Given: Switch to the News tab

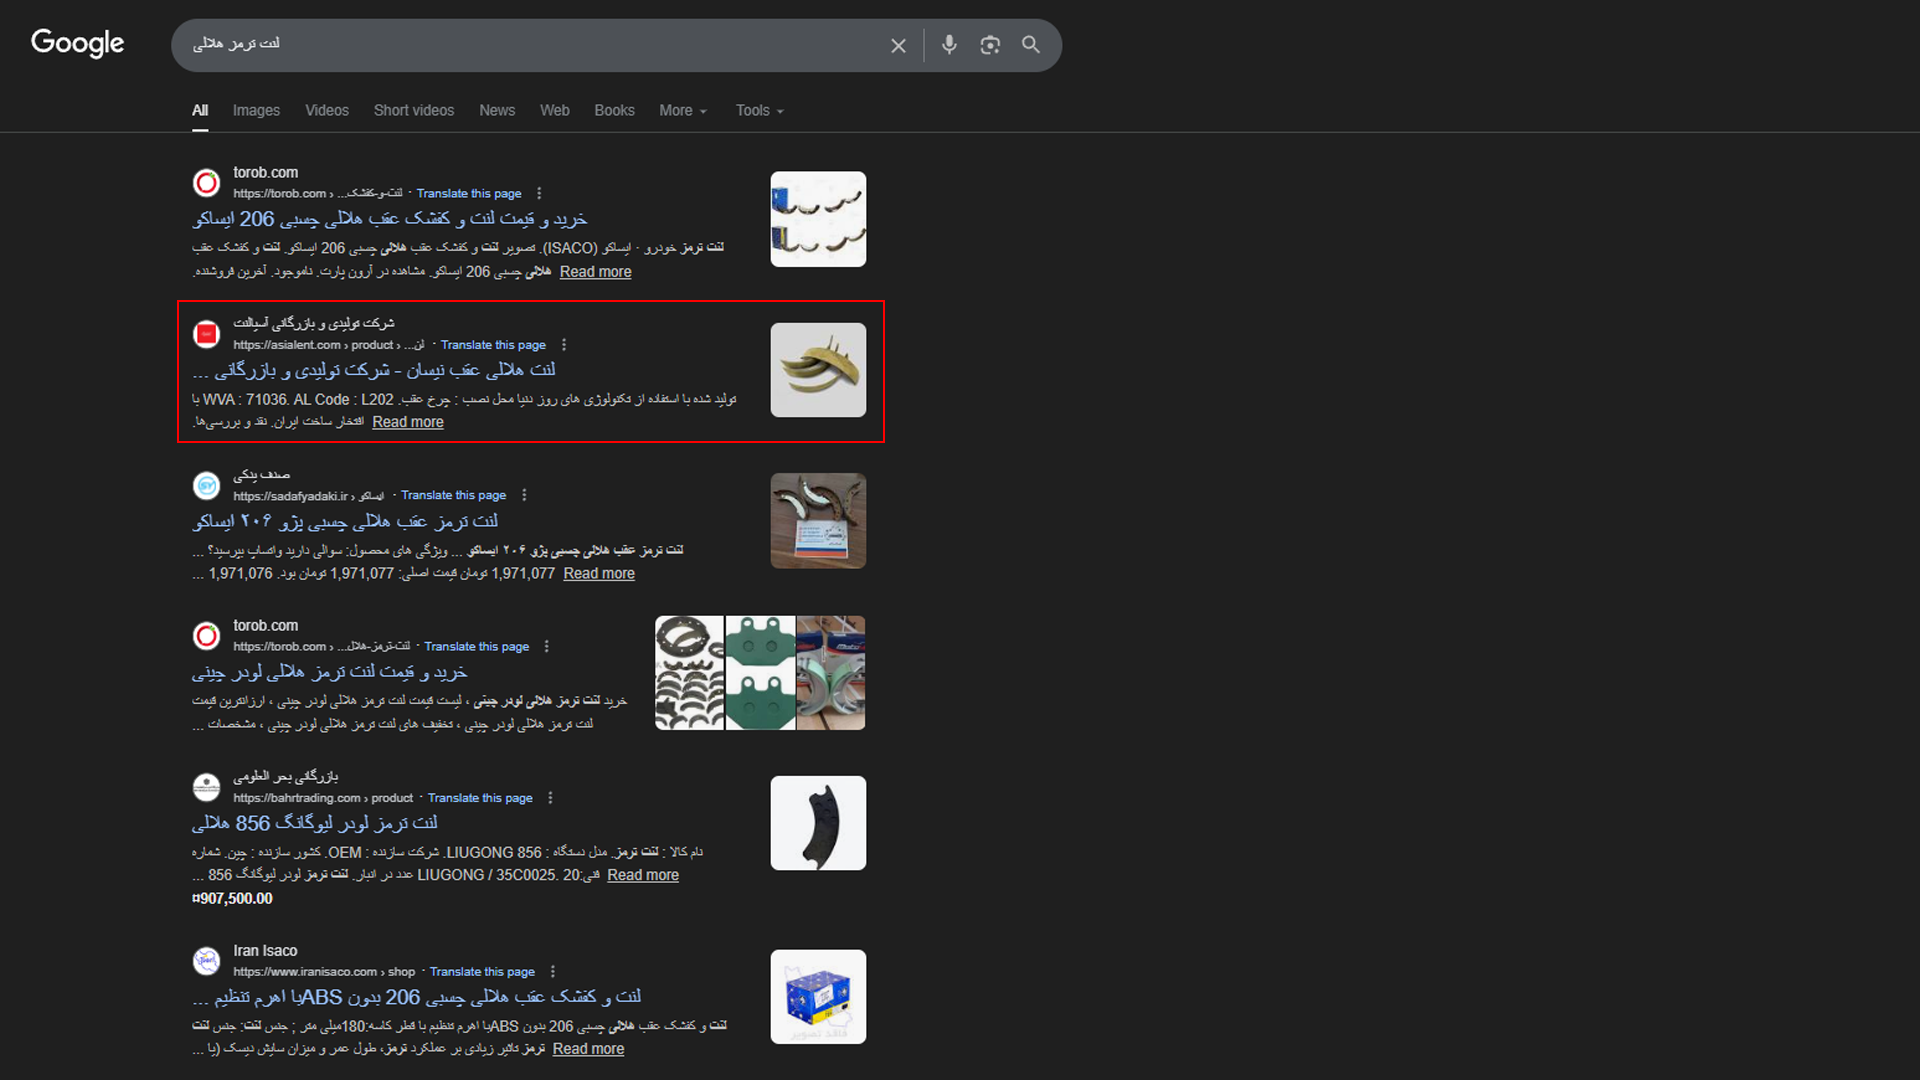Looking at the screenshot, I should tap(497, 110).
